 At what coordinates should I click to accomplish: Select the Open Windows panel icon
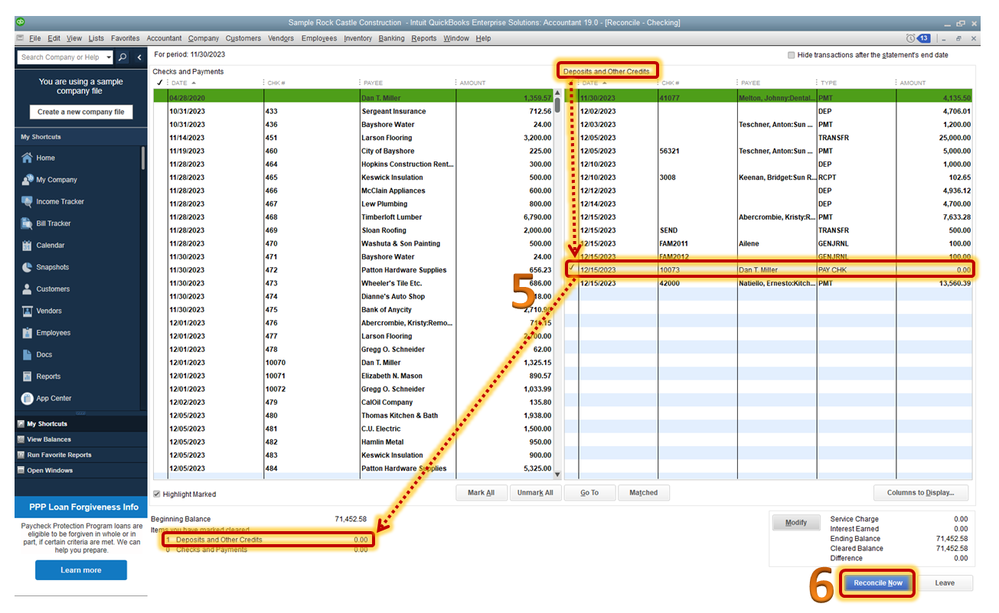(x=21, y=470)
